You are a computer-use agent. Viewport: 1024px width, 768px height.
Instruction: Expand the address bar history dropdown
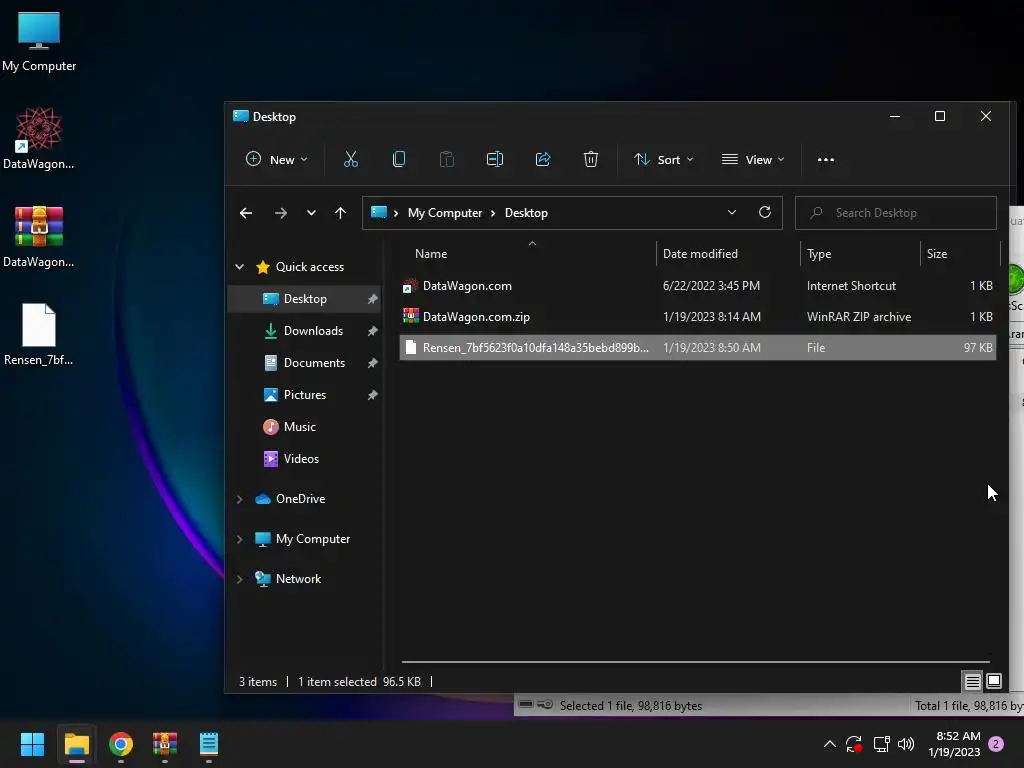[x=731, y=212]
